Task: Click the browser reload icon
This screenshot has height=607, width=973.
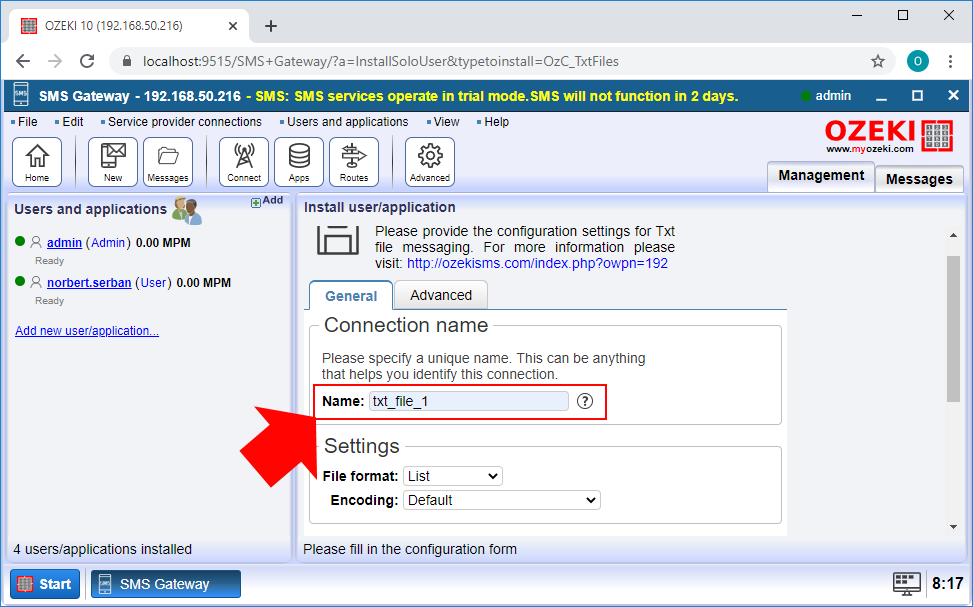Action: pyautogui.click(x=87, y=61)
